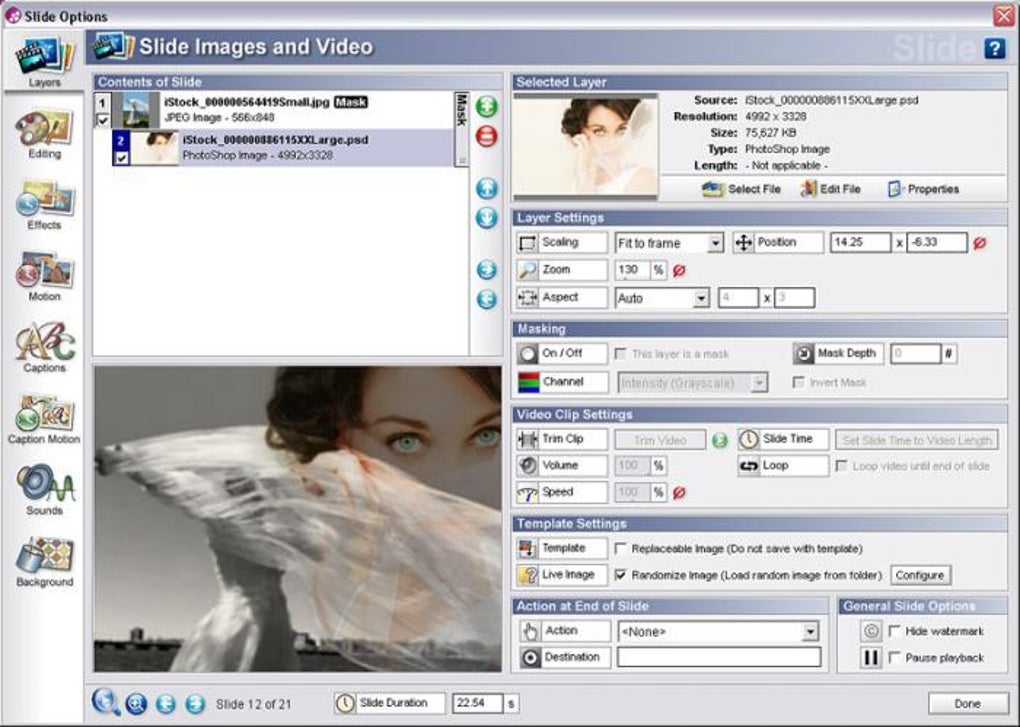Open the Action '<None>' dropdown
The height and width of the screenshot is (727, 1020).
718,631
